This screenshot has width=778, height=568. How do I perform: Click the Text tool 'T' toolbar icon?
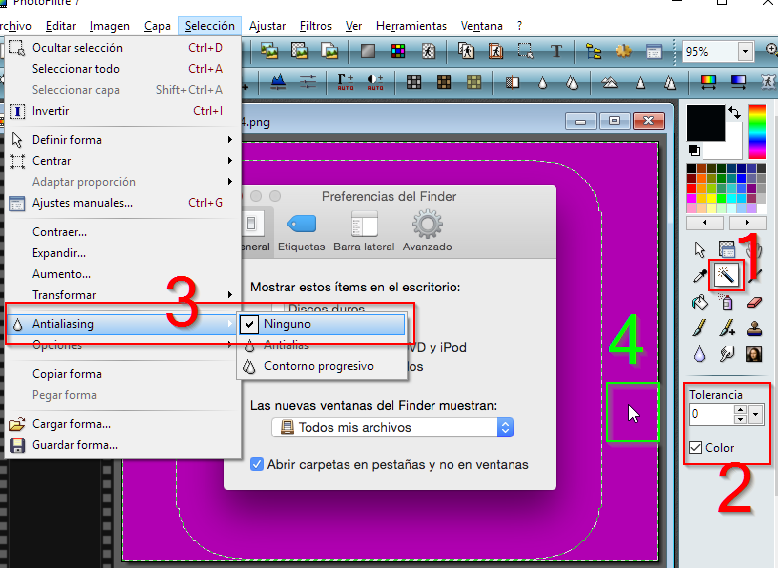point(556,51)
